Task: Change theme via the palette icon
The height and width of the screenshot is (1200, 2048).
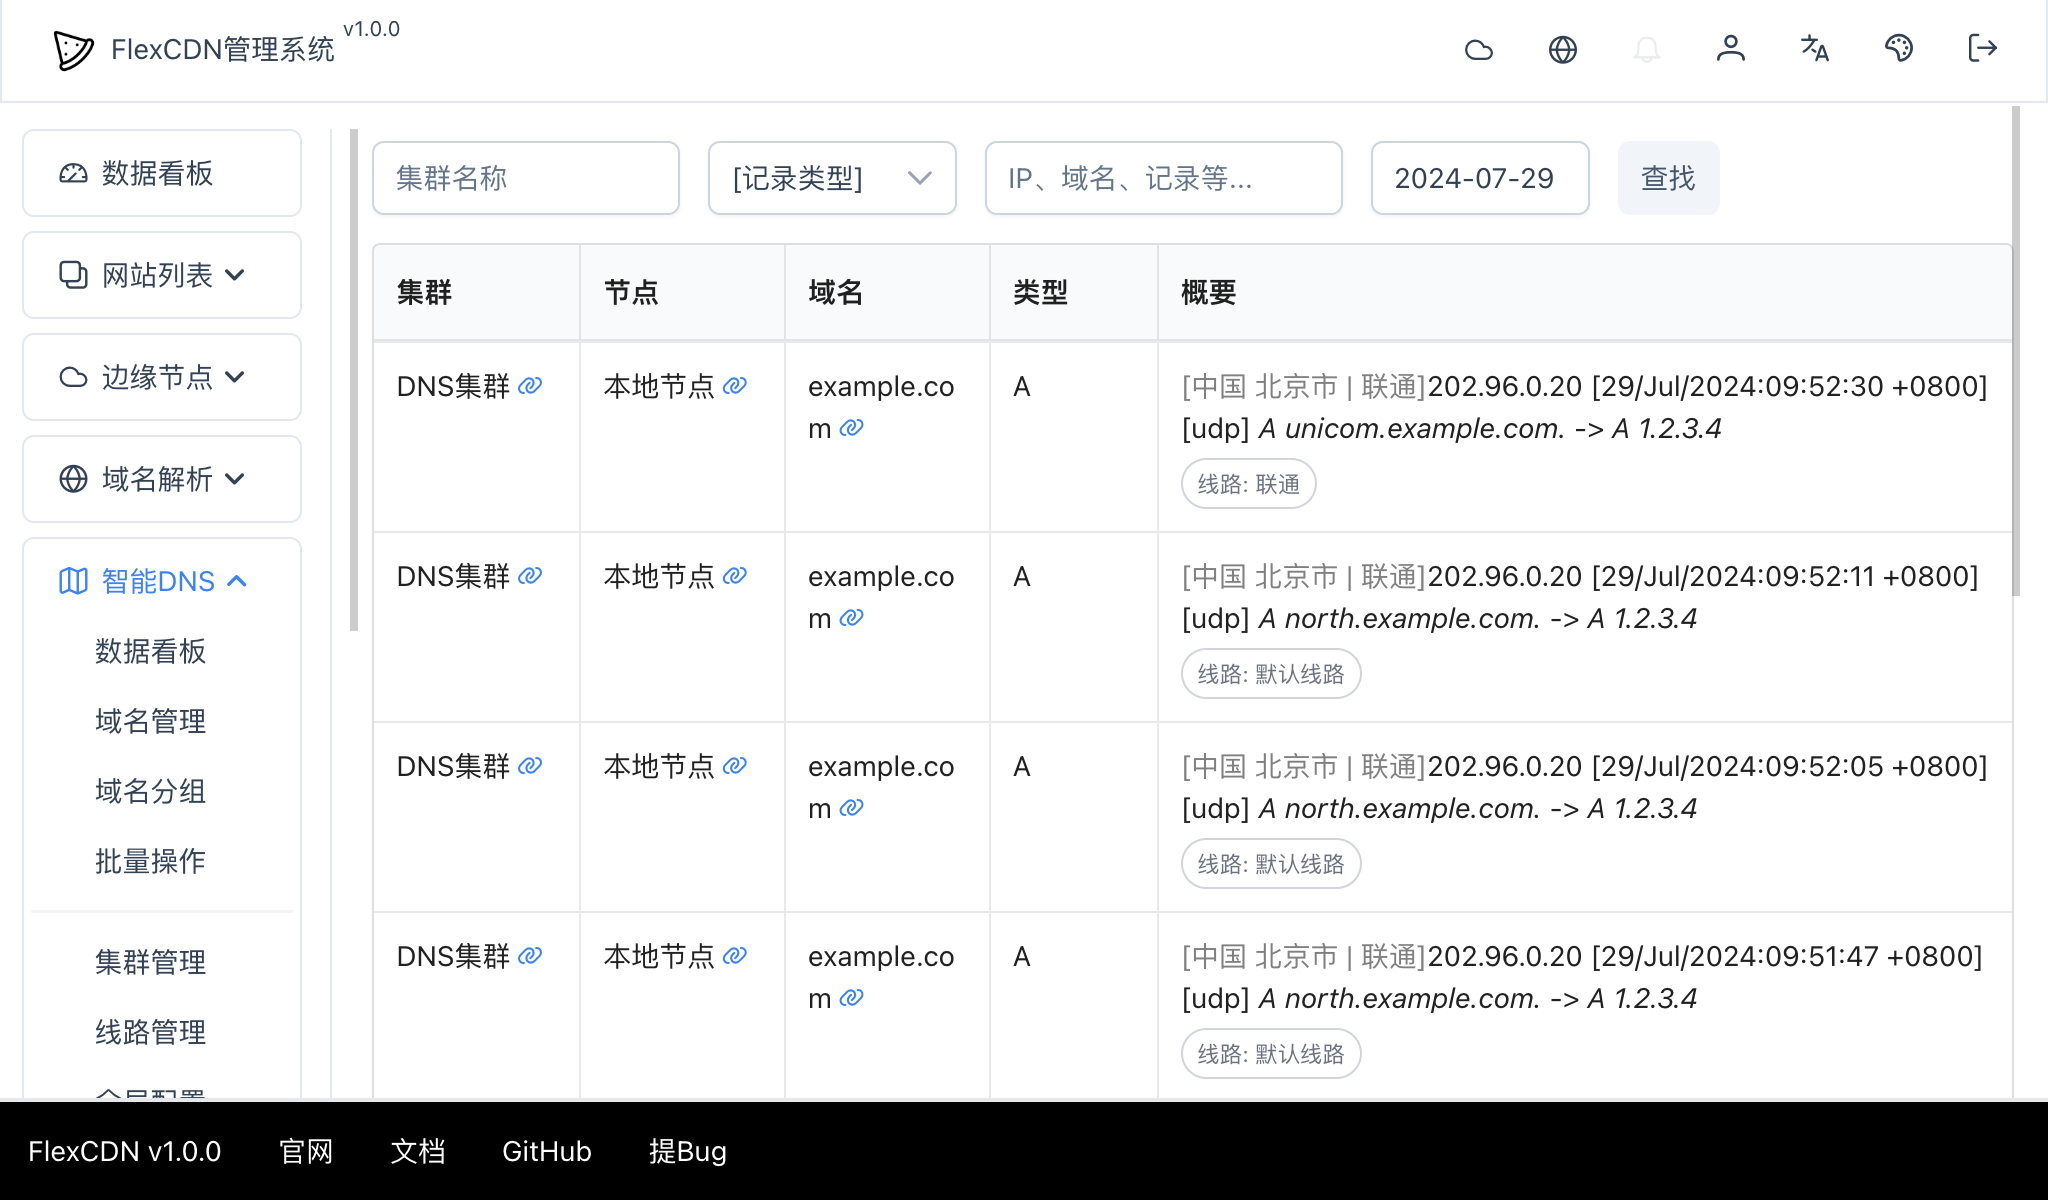Action: click(1899, 49)
